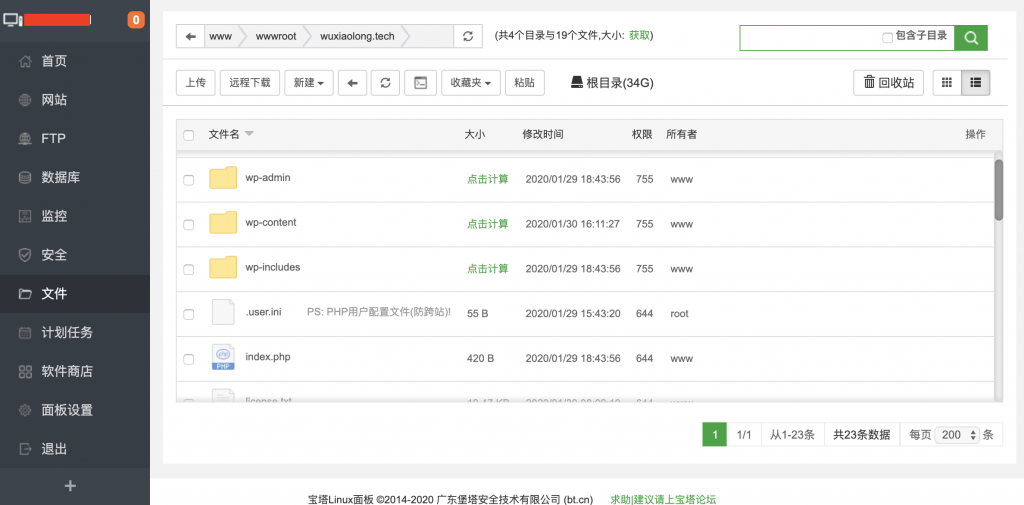Open the wp-content folder icon
1024x505 pixels.
click(x=223, y=223)
